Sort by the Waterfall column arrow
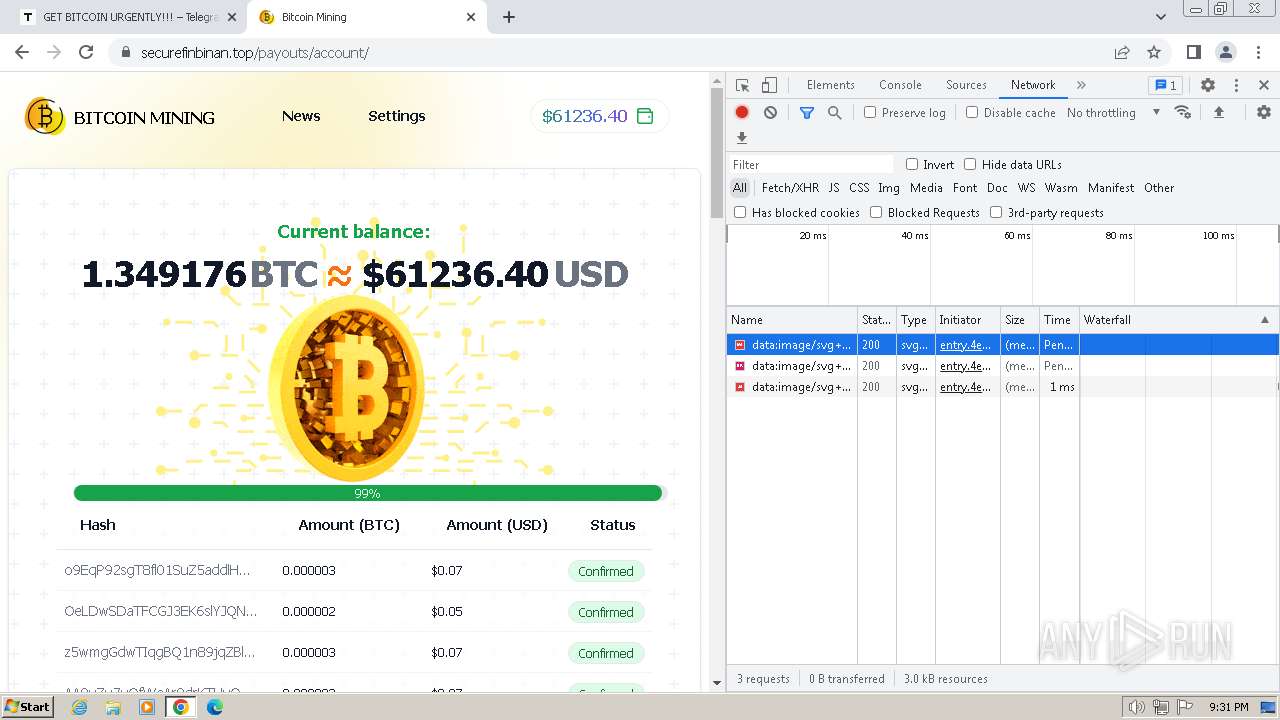The height and width of the screenshot is (720, 1280). (1264, 320)
